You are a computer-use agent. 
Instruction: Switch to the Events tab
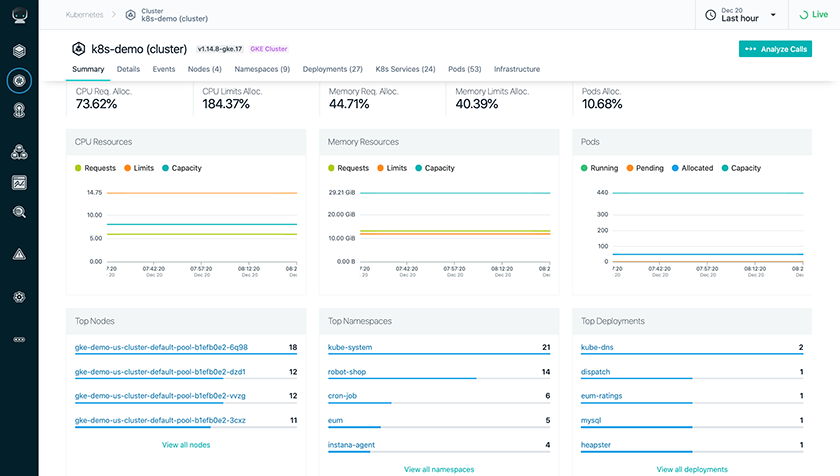coord(163,69)
